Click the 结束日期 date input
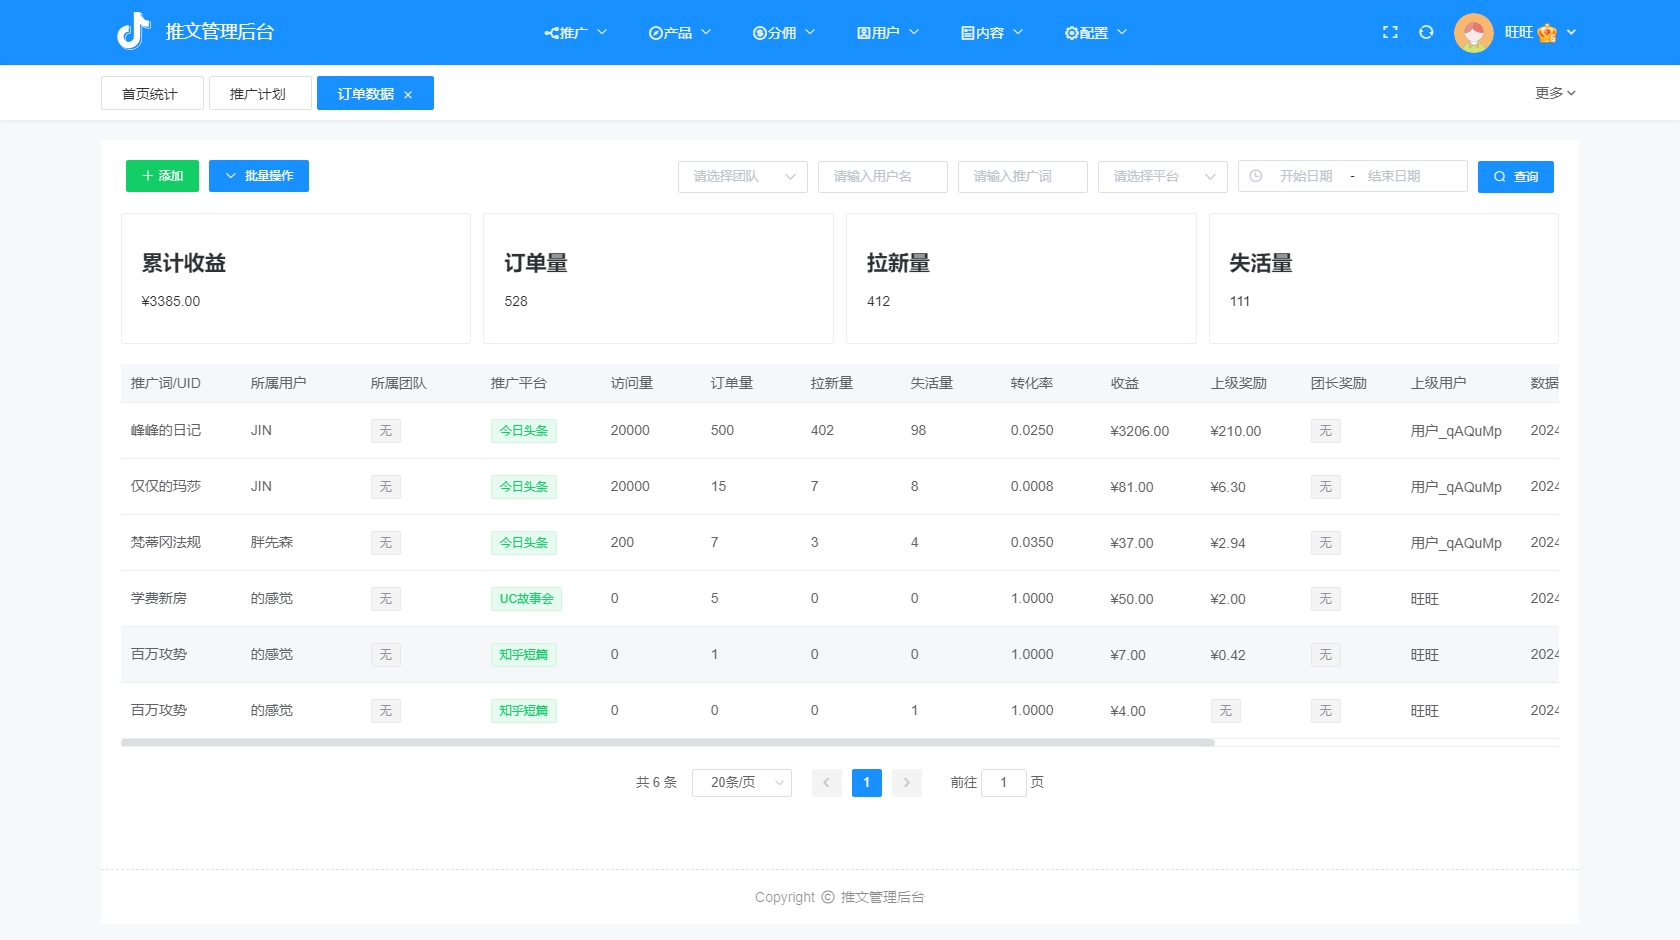This screenshot has height=940, width=1680. [1394, 176]
